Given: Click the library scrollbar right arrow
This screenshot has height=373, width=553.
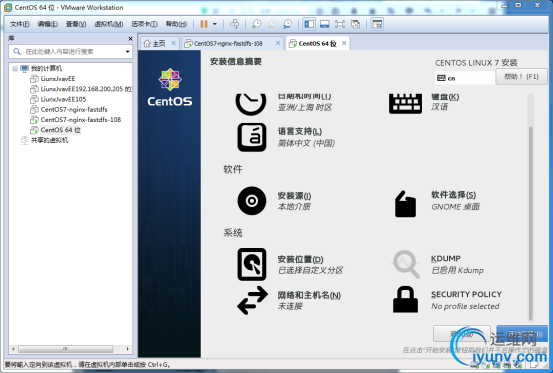Looking at the screenshot, I should (128, 349).
